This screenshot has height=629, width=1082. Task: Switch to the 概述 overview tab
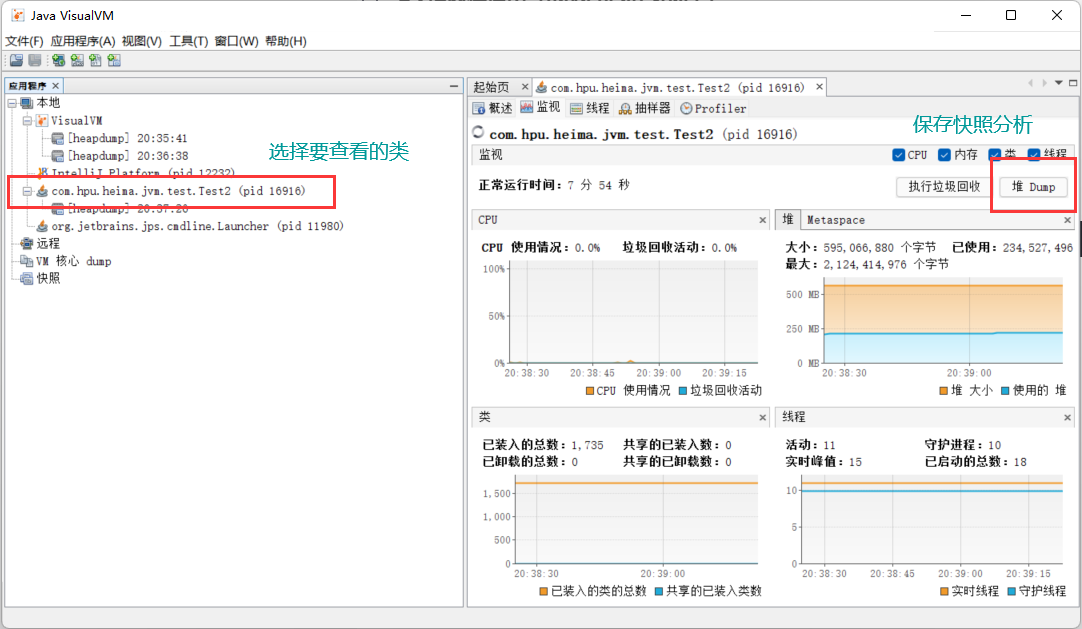pyautogui.click(x=493, y=108)
